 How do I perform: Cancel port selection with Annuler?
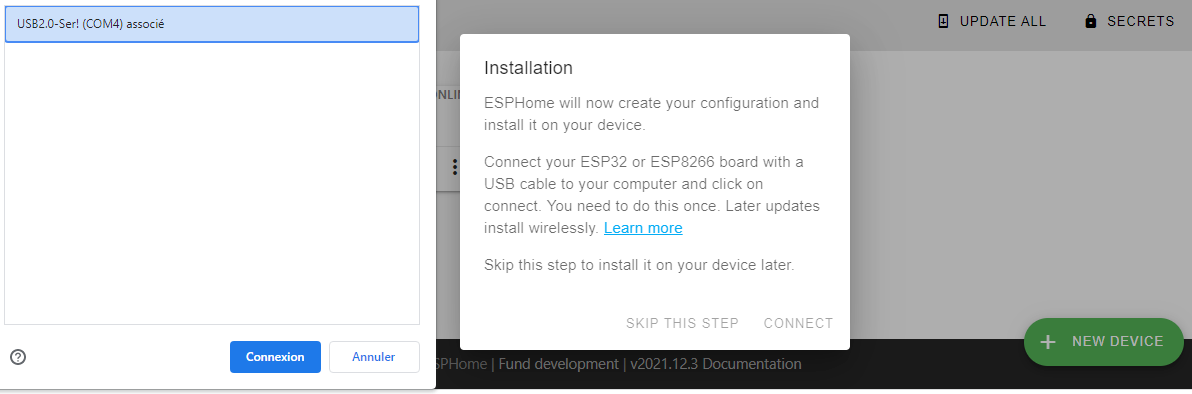point(374,357)
